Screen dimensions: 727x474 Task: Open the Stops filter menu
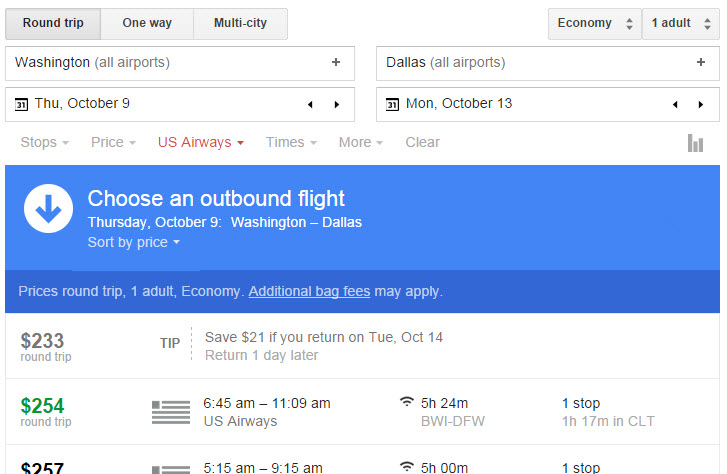point(45,142)
